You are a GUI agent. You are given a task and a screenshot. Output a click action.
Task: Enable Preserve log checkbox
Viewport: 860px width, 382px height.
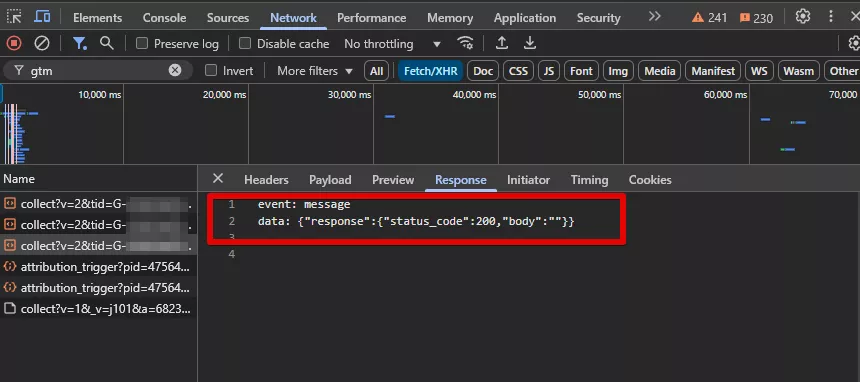click(x=142, y=43)
